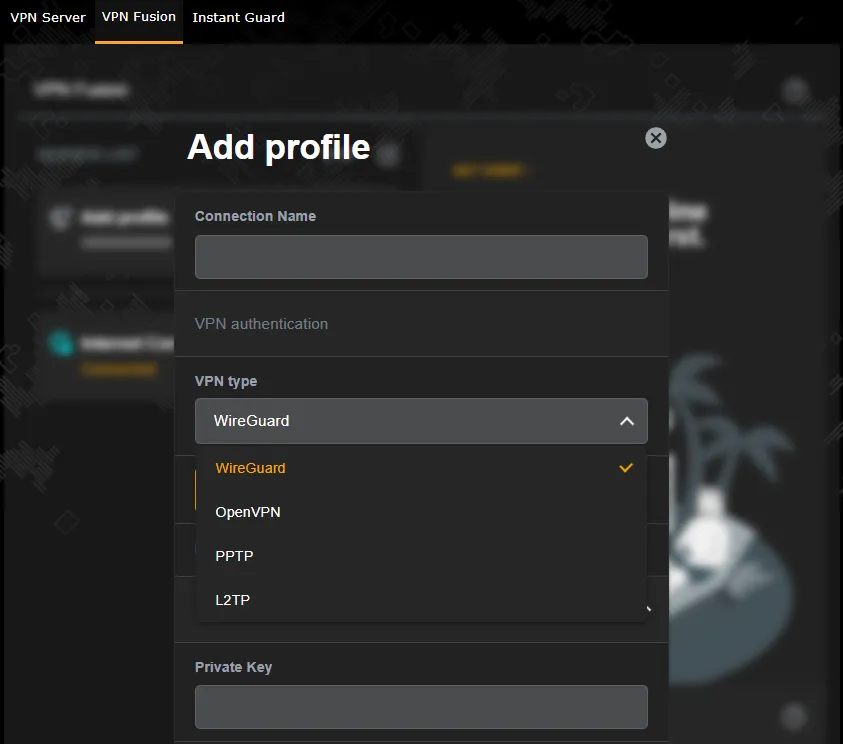Click the Connected status under the internet profile
Image resolution: width=843 pixels, height=744 pixels.
coord(119,368)
